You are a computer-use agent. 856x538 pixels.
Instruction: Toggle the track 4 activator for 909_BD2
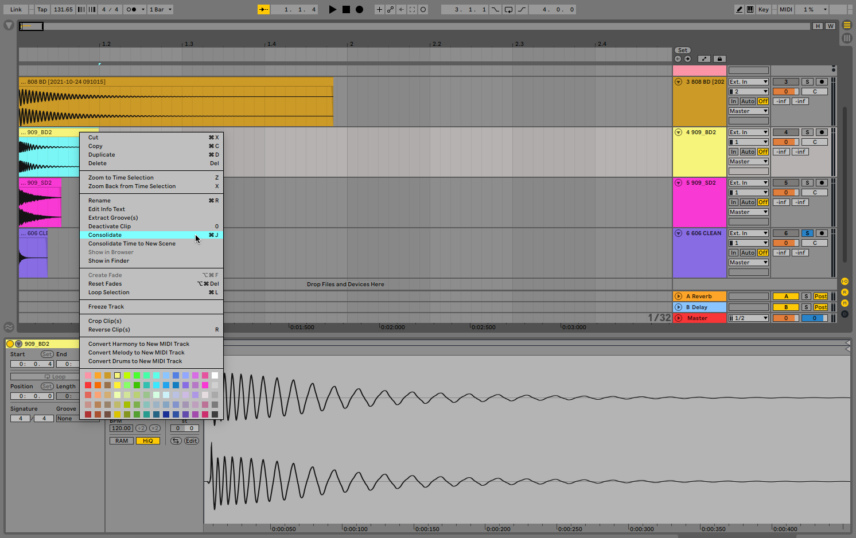tap(786, 132)
